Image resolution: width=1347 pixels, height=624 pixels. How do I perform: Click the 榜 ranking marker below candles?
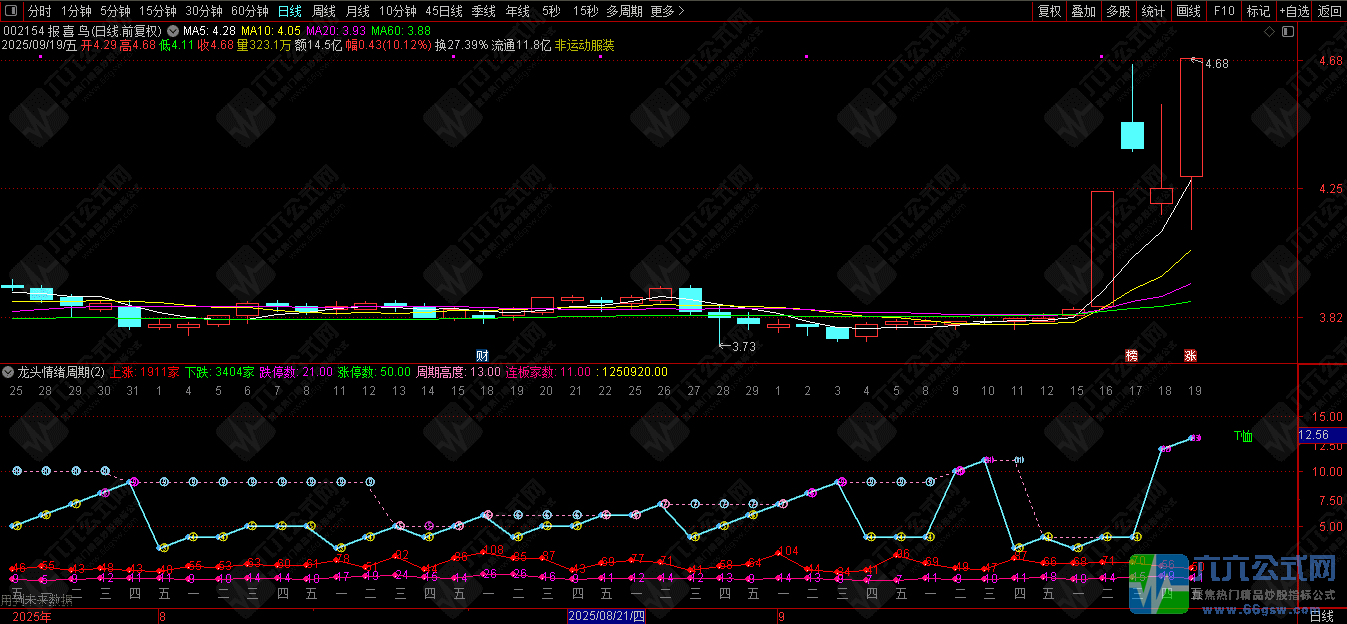pyautogui.click(x=1132, y=355)
